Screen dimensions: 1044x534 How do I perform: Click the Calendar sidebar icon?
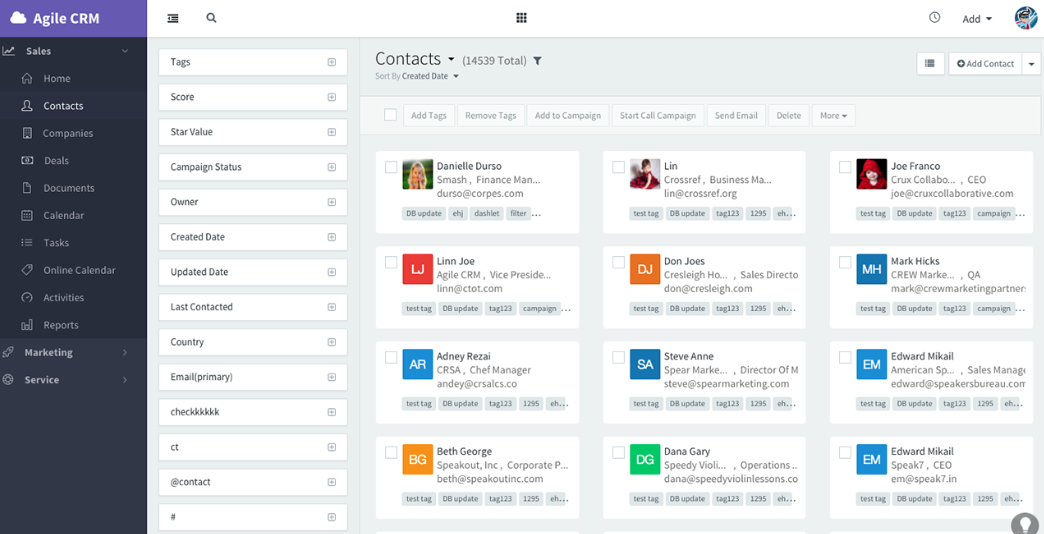(x=27, y=215)
